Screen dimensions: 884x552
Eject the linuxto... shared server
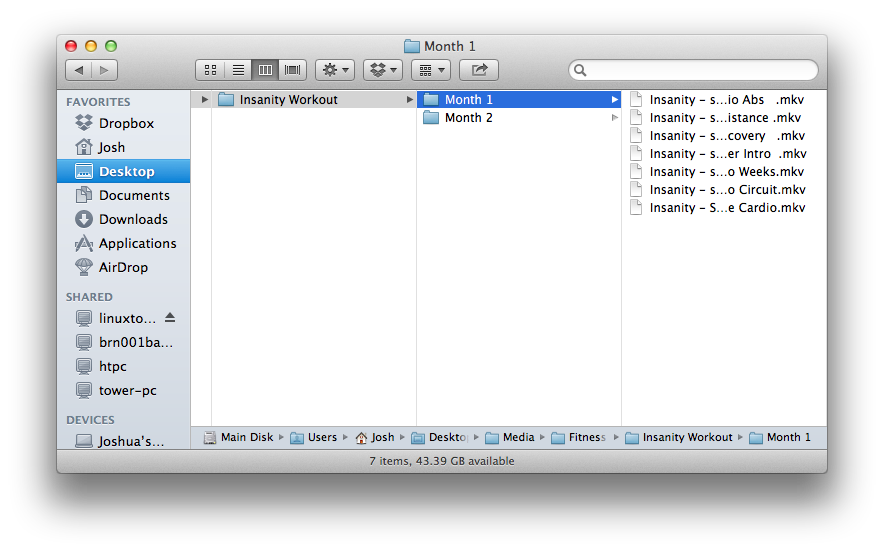click(170, 318)
